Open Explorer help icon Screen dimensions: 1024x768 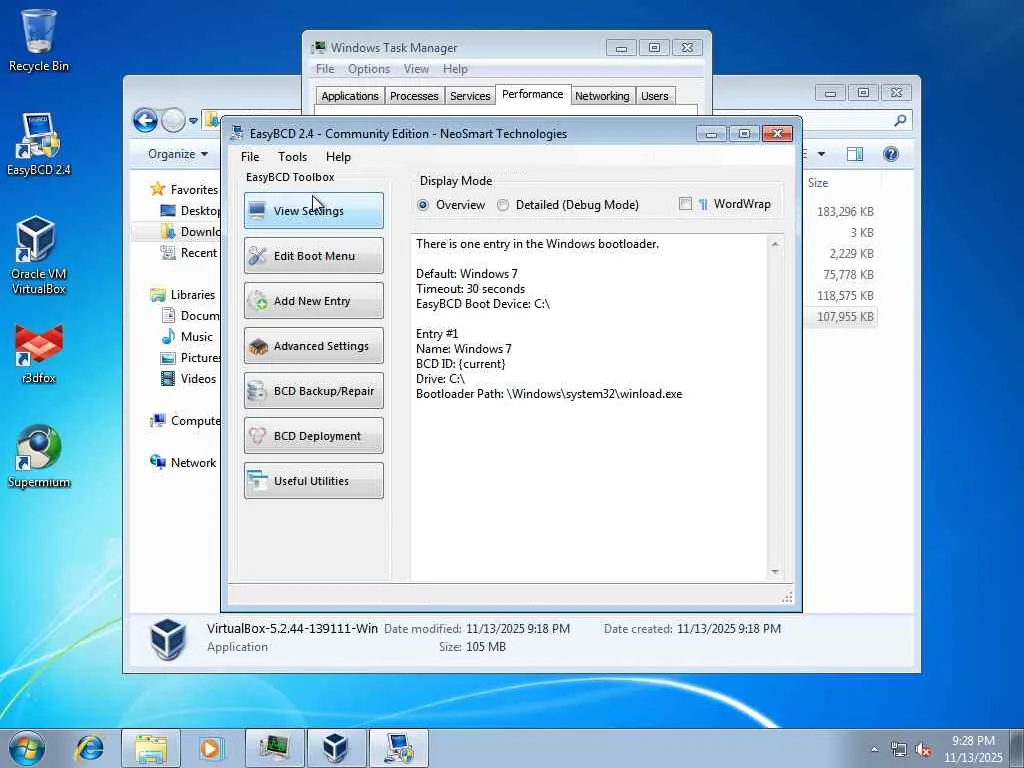point(891,154)
